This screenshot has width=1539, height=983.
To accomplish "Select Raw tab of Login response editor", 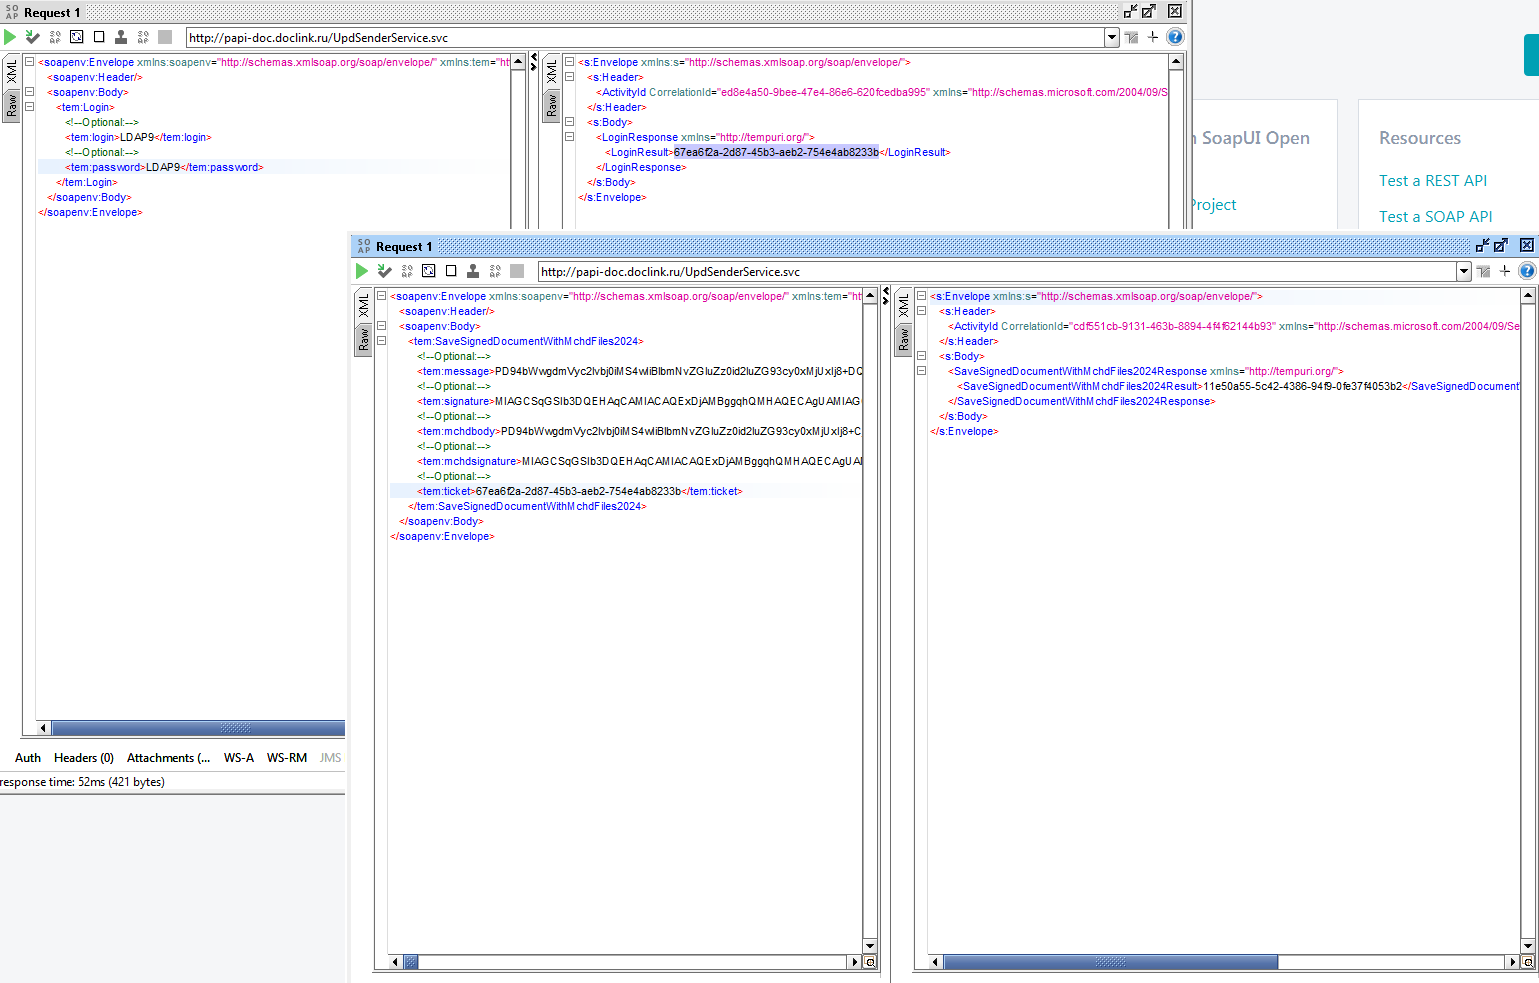I will pyautogui.click(x=551, y=105).
